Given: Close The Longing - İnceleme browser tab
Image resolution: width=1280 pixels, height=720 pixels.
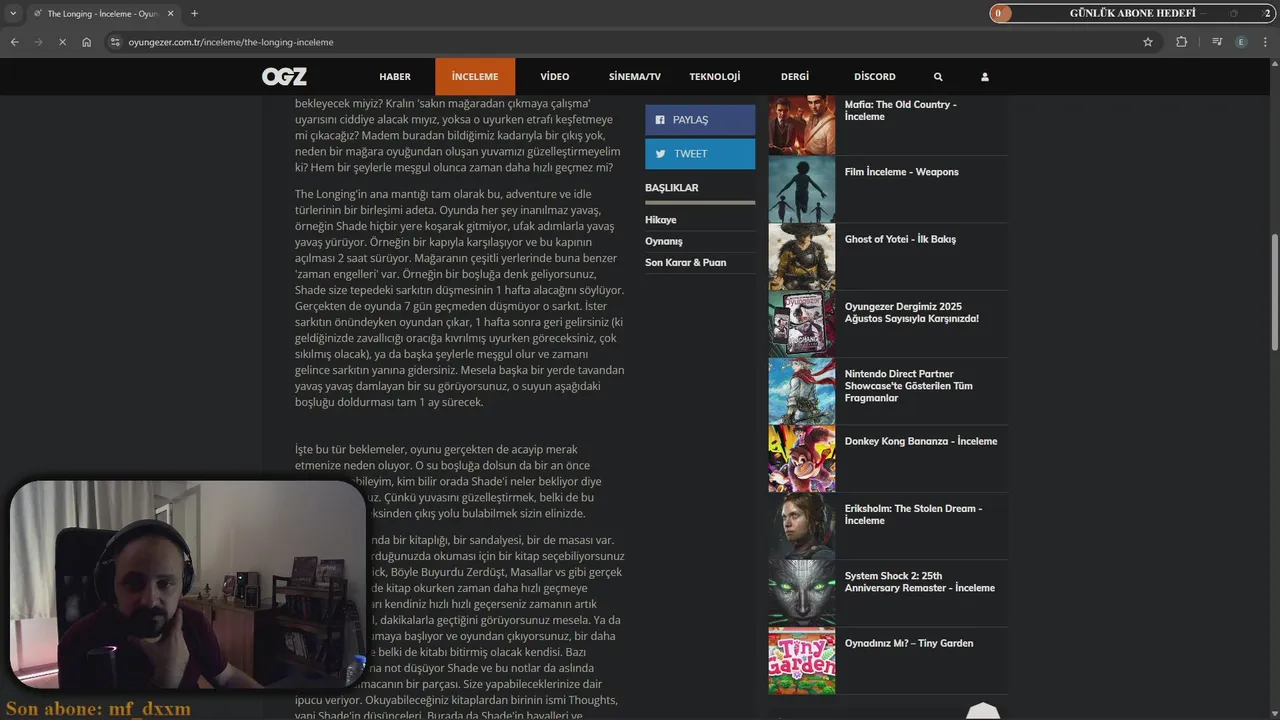Looking at the screenshot, I should (171, 13).
